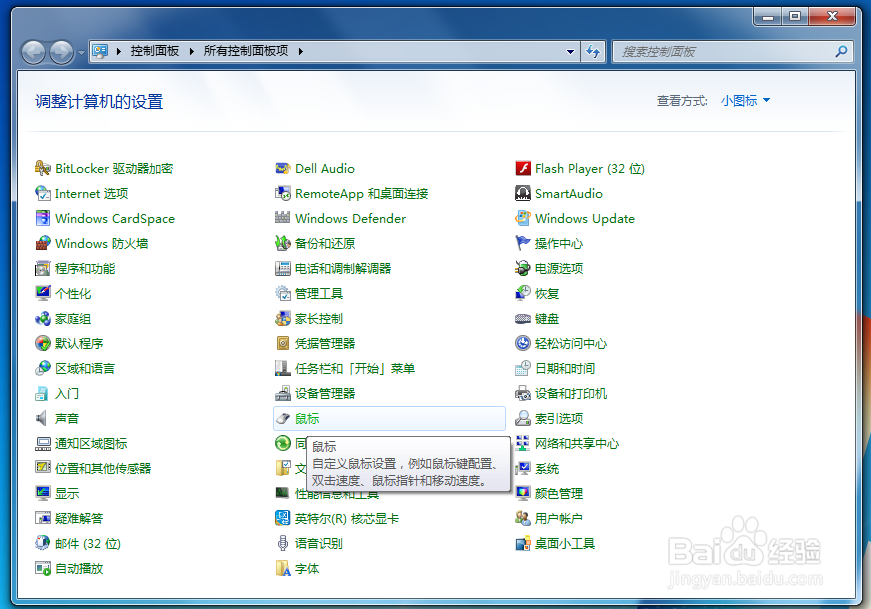Open the Windows Update icon
Viewport: 871px width, 609px height.
pyautogui.click(x=523, y=218)
